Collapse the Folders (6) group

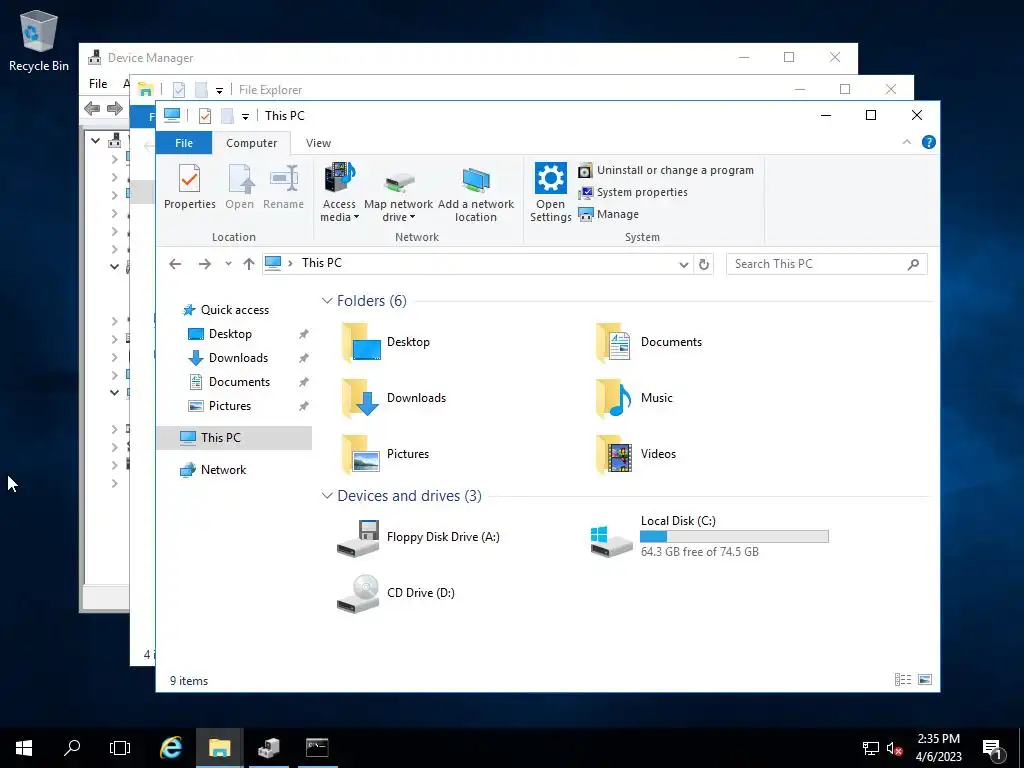[327, 300]
